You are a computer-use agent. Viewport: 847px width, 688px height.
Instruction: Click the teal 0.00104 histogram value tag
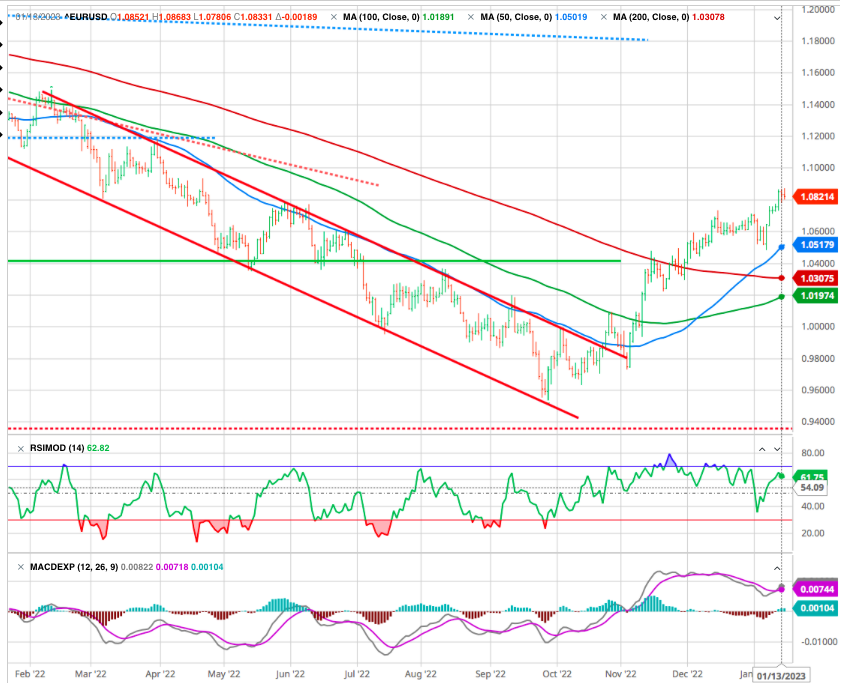[816, 608]
